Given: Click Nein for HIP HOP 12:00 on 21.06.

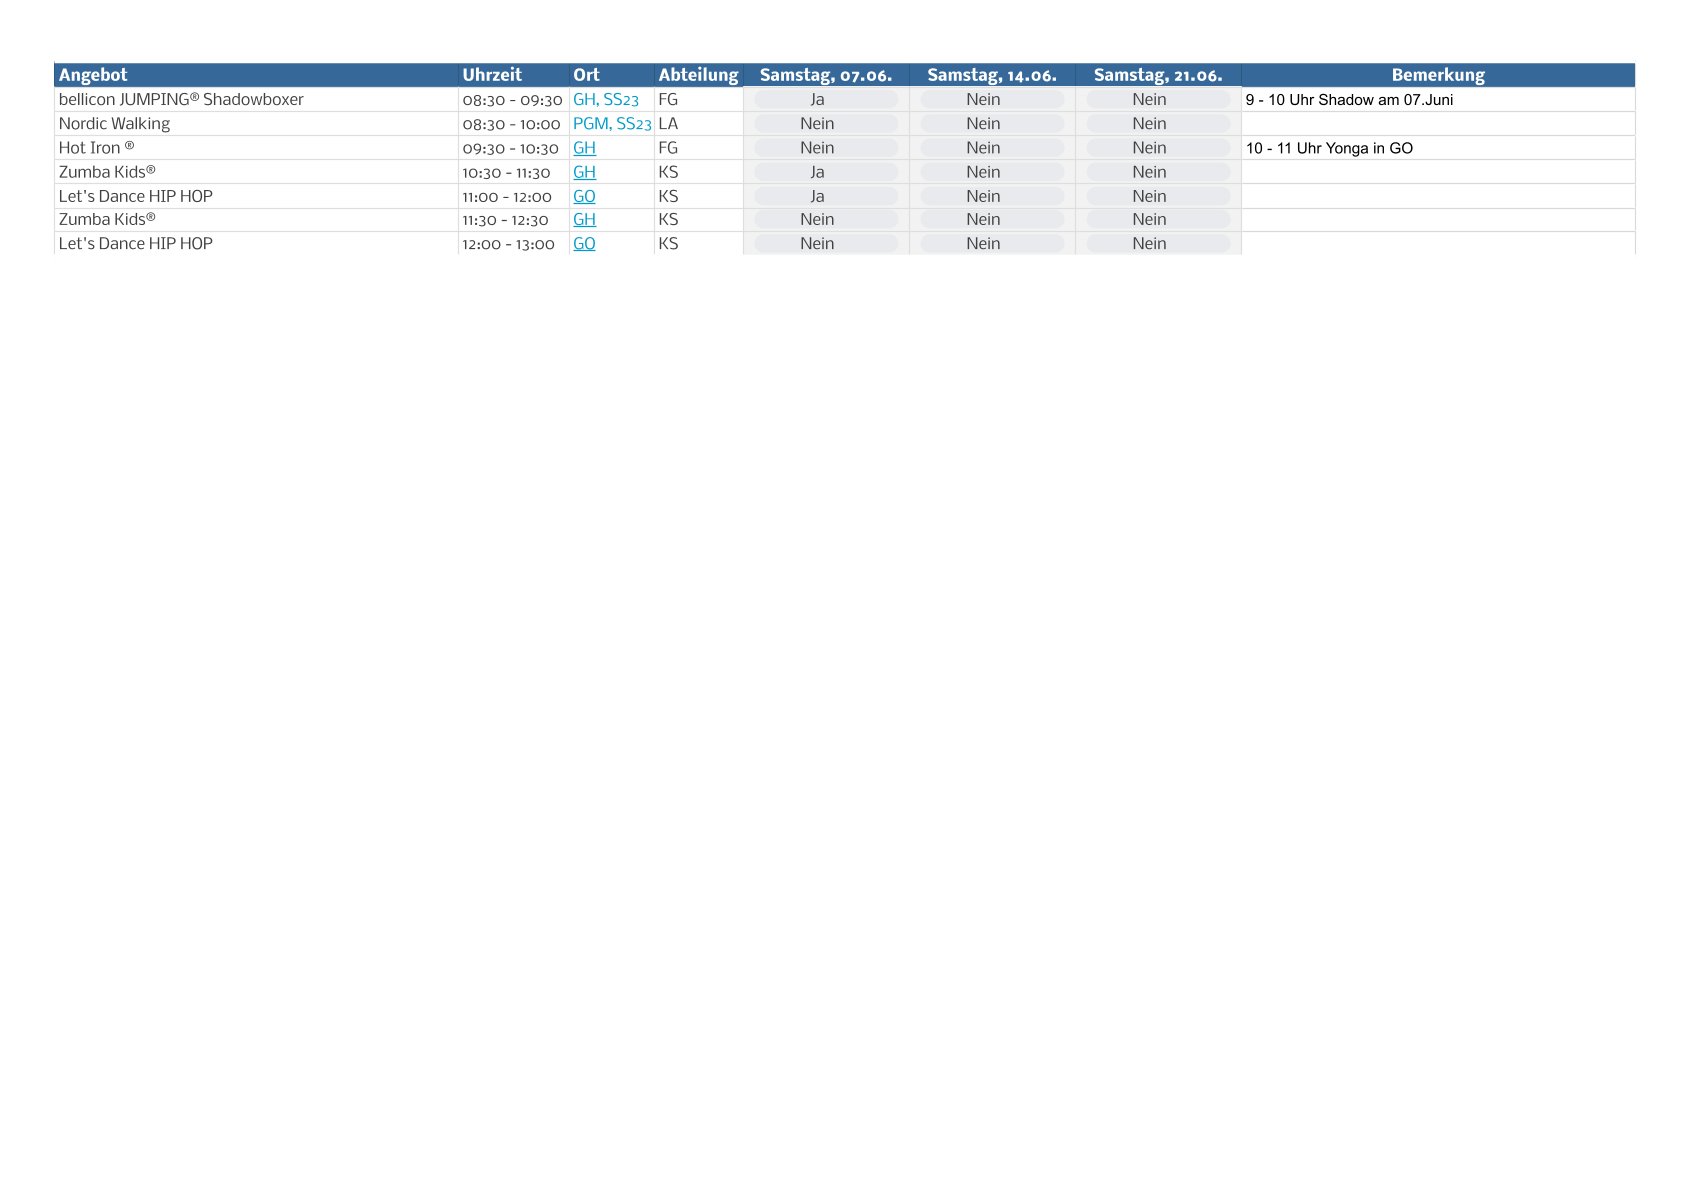Looking at the screenshot, I should 1158,243.
